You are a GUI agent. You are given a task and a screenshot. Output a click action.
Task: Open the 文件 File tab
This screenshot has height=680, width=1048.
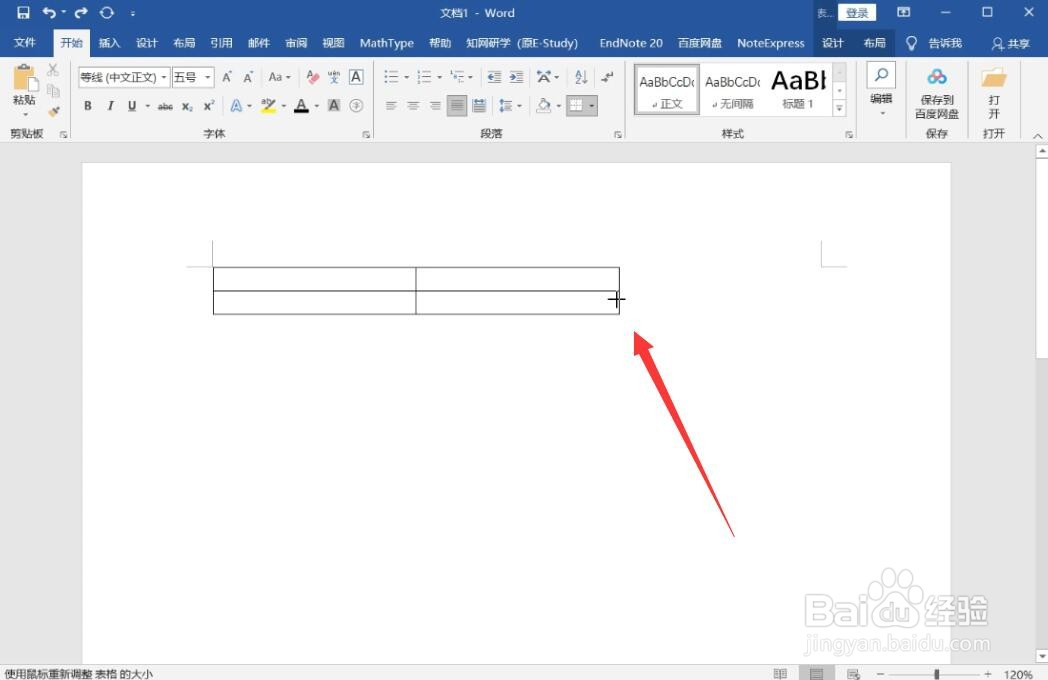pos(25,43)
